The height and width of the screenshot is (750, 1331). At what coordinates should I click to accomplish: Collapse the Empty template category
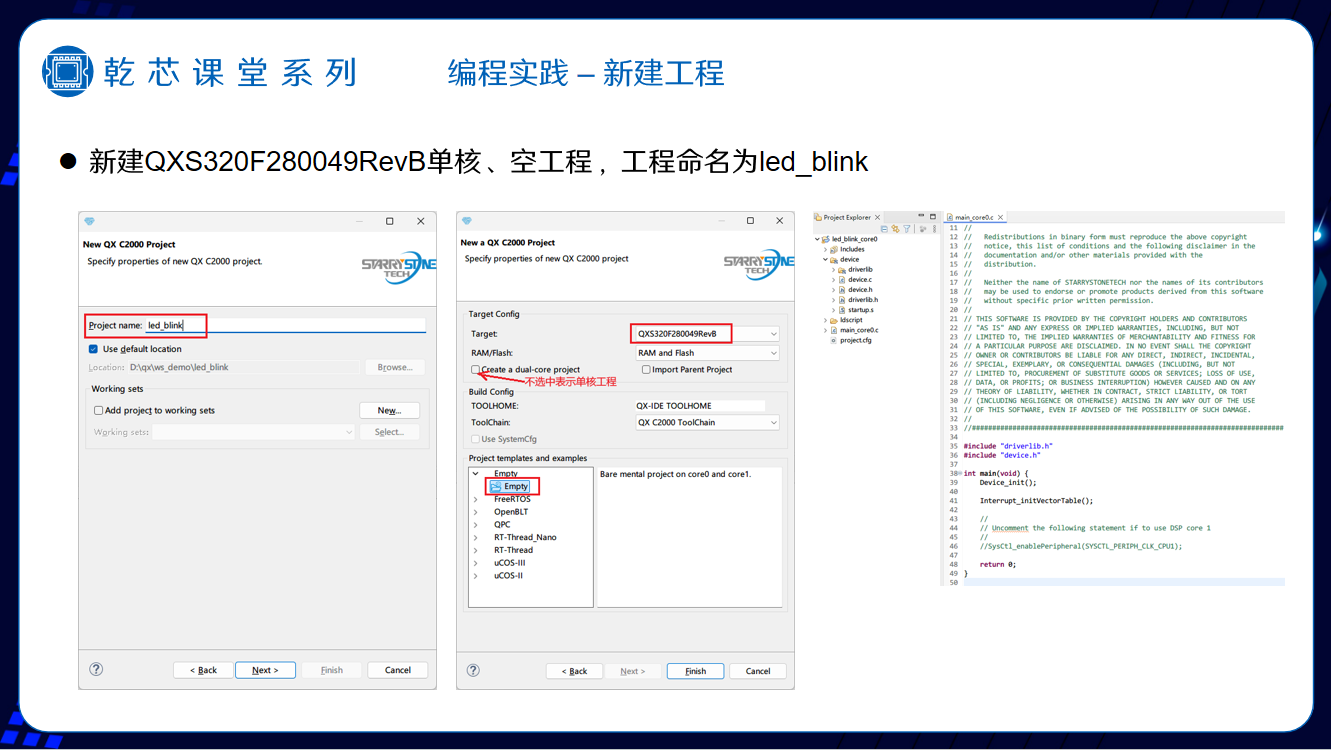[x=475, y=473]
